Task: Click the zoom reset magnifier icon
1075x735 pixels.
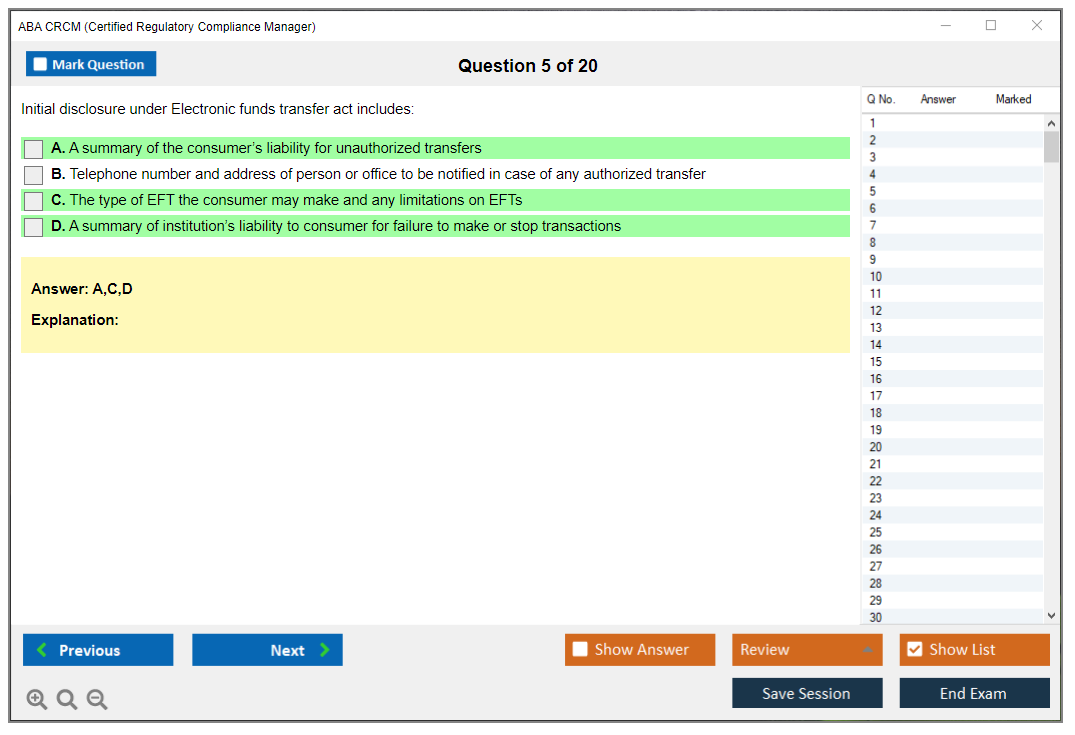Action: [67, 700]
